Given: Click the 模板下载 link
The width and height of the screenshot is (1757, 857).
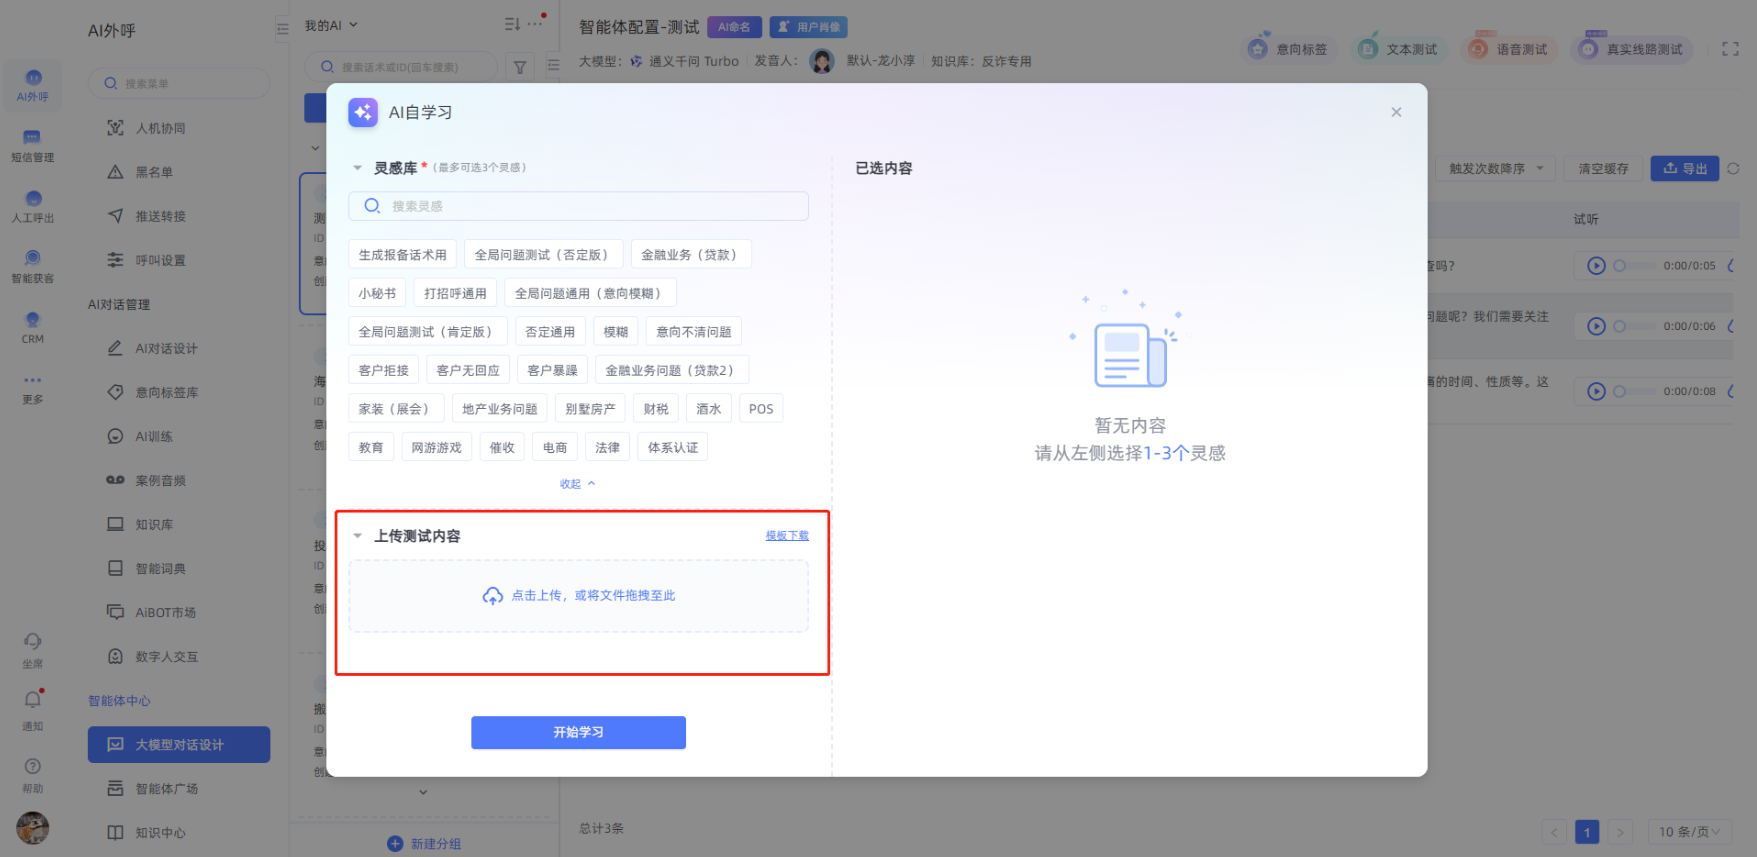Looking at the screenshot, I should click(787, 536).
